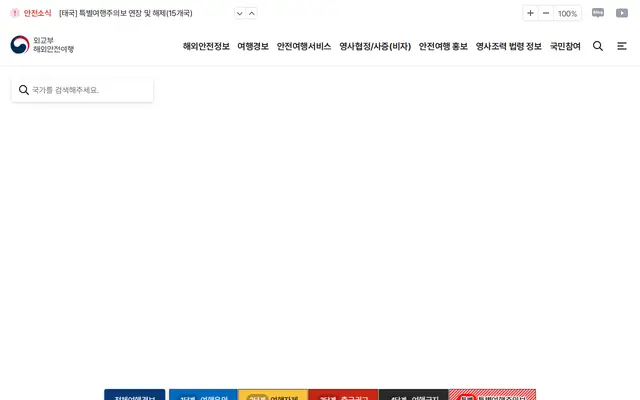Select the 3단계 출국권고 red tab
The width and height of the screenshot is (640, 400).
pyautogui.click(x=343, y=395)
